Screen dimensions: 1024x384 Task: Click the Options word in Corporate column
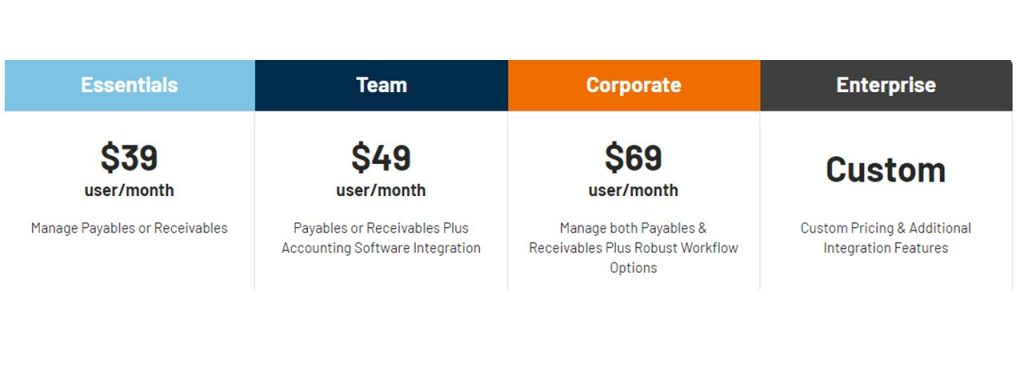633,268
